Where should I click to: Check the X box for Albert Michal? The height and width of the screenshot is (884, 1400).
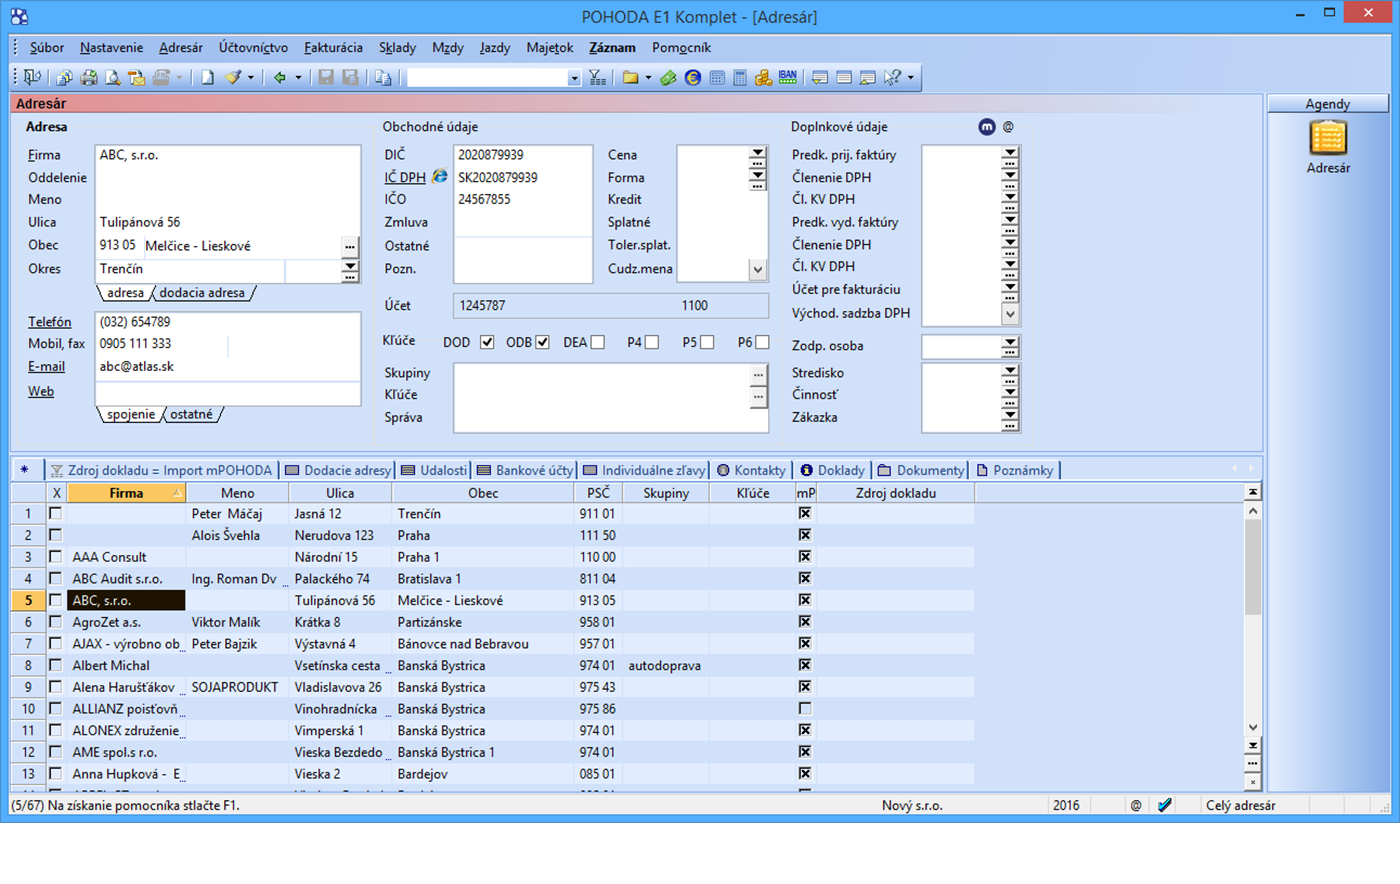pos(56,665)
